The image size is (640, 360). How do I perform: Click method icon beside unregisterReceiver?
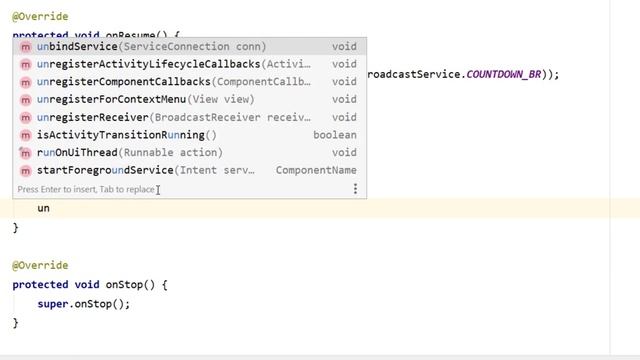(26, 118)
